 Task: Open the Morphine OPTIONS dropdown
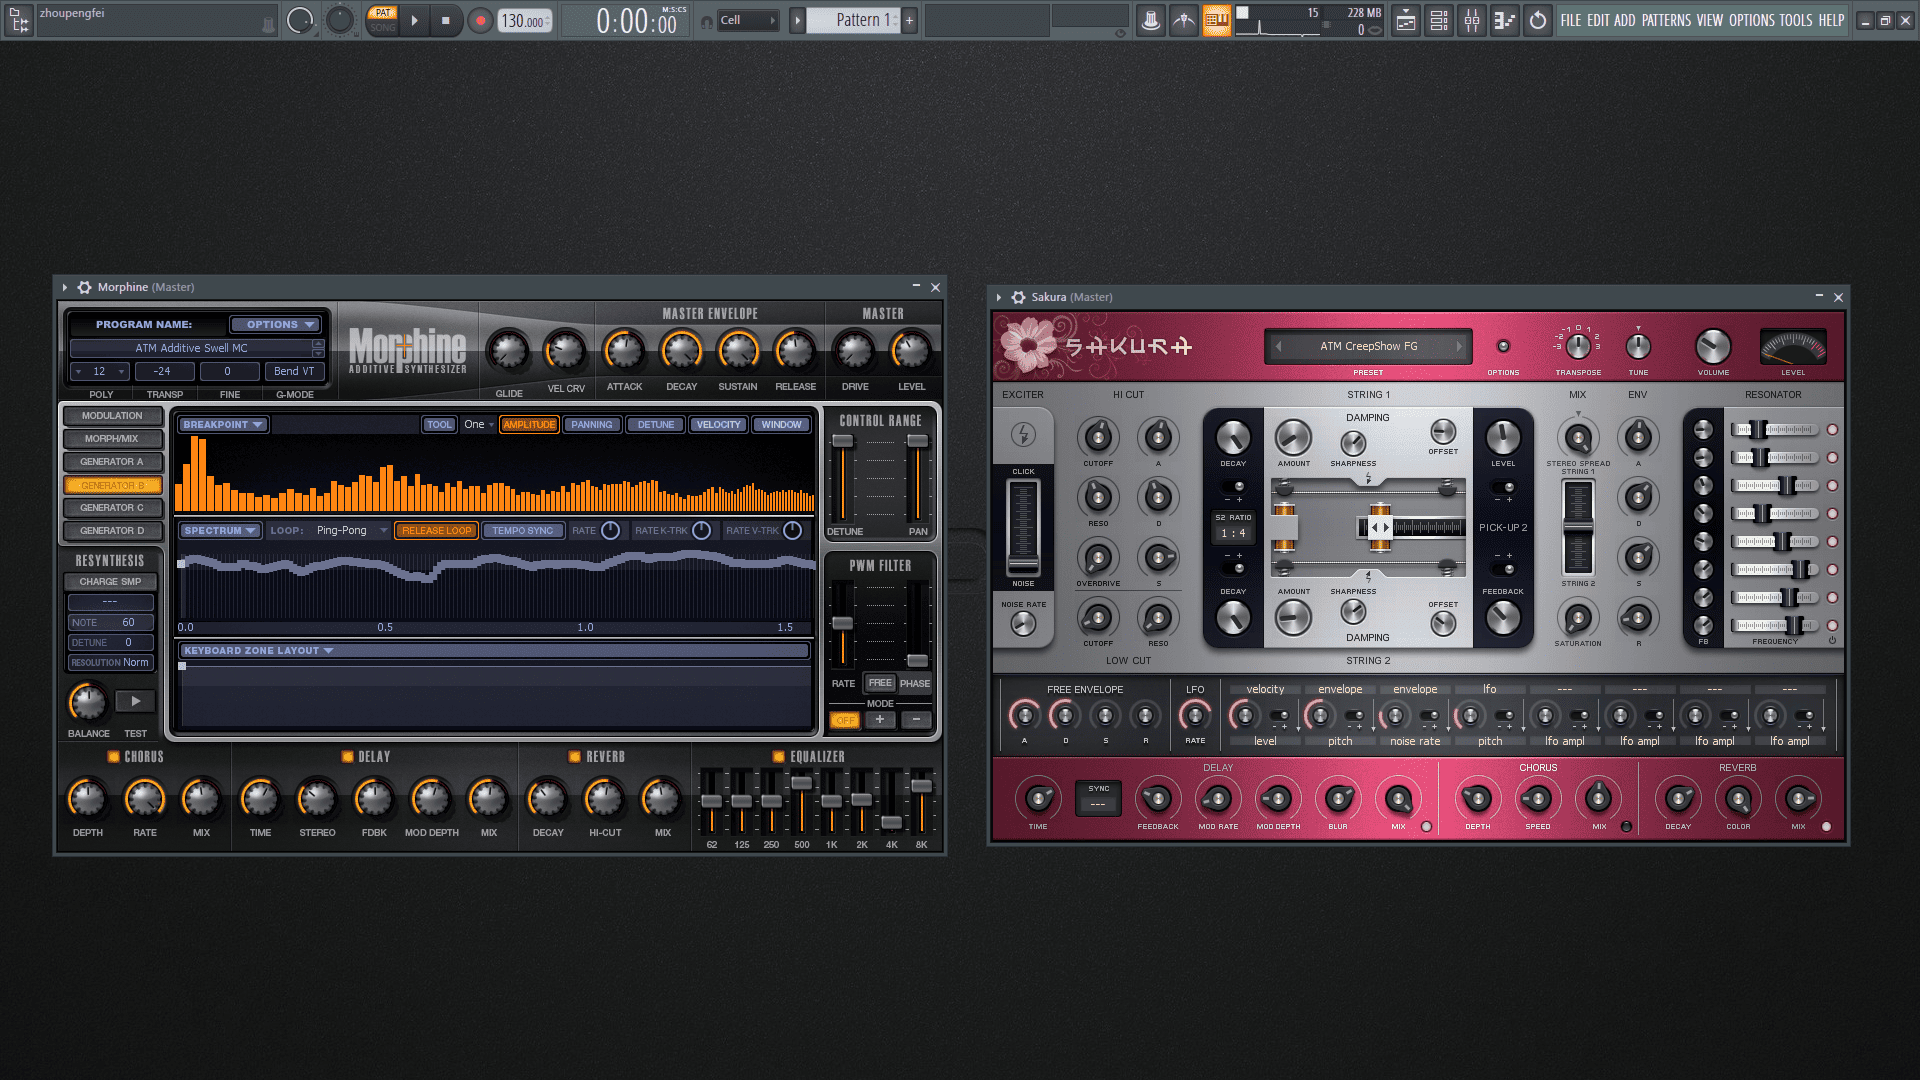(275, 325)
